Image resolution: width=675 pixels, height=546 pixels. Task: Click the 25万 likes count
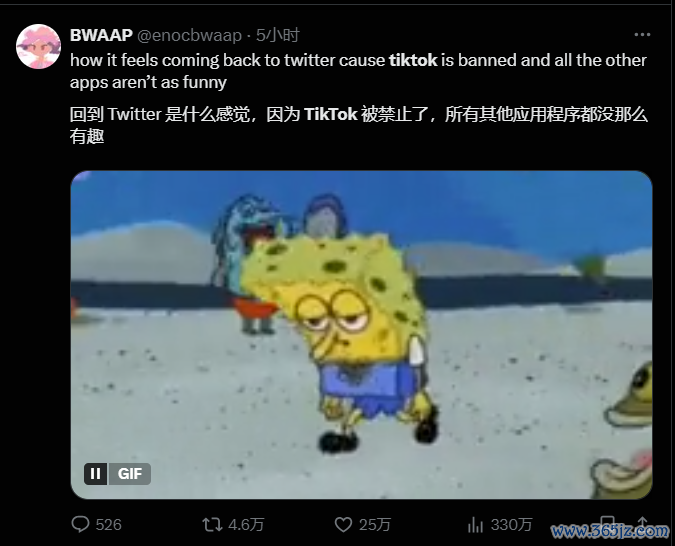[x=375, y=524]
